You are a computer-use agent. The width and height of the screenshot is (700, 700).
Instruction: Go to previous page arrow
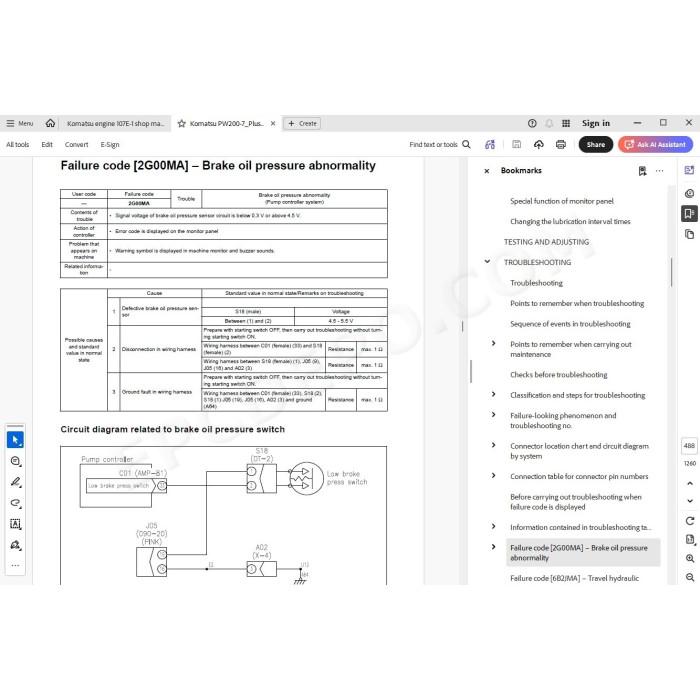click(690, 483)
